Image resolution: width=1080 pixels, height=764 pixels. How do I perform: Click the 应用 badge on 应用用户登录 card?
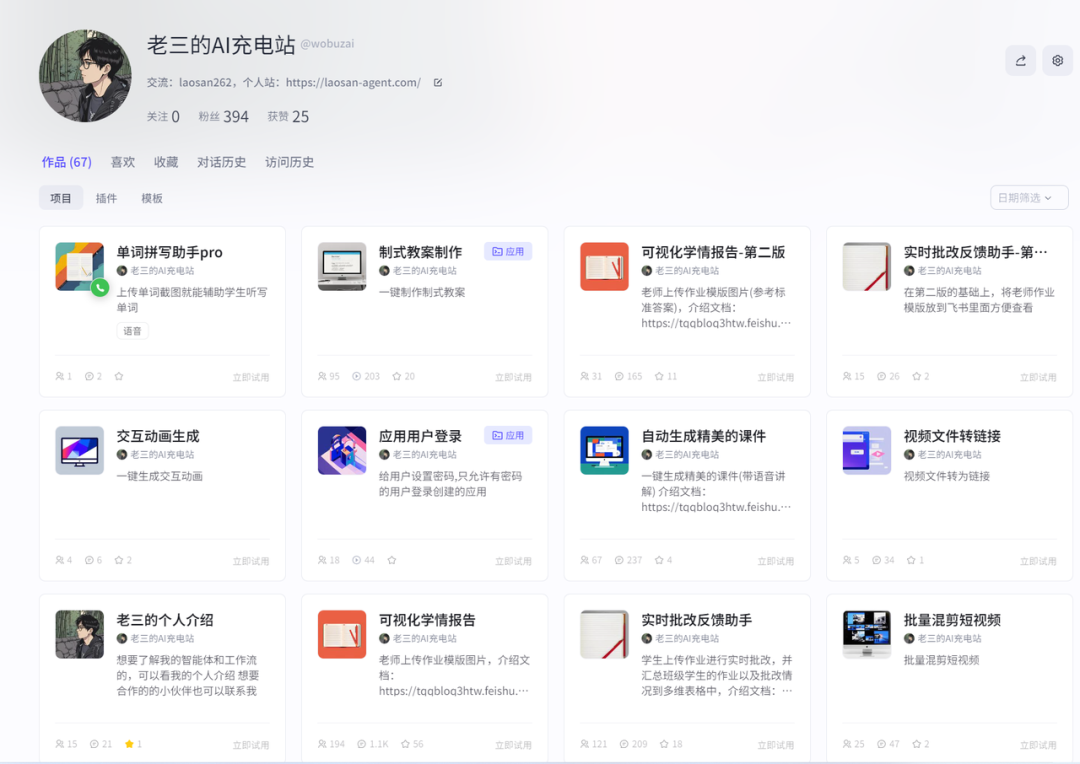coord(508,435)
